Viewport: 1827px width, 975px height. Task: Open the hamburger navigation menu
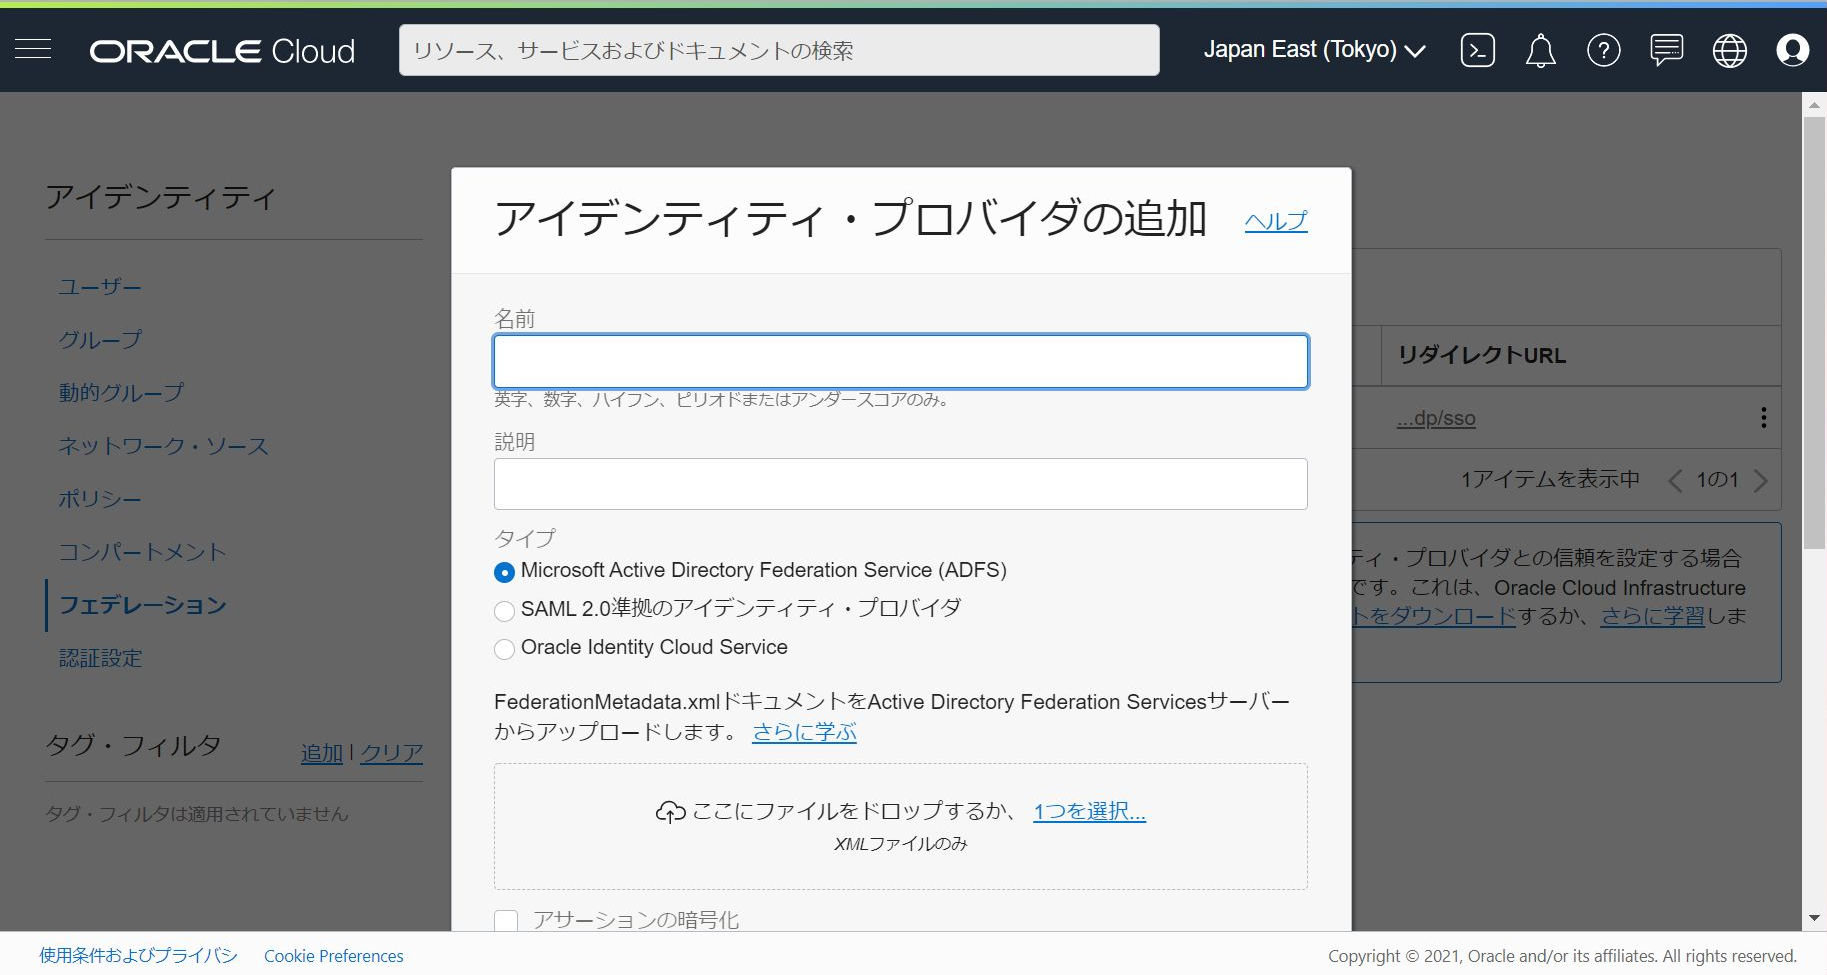tap(33, 49)
